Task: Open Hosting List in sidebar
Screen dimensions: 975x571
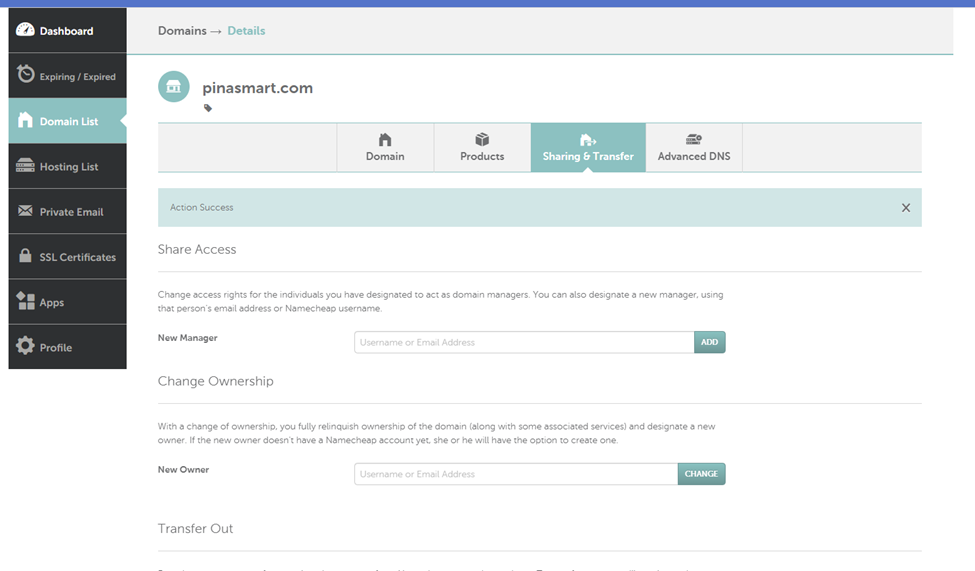Action: click(x=67, y=167)
